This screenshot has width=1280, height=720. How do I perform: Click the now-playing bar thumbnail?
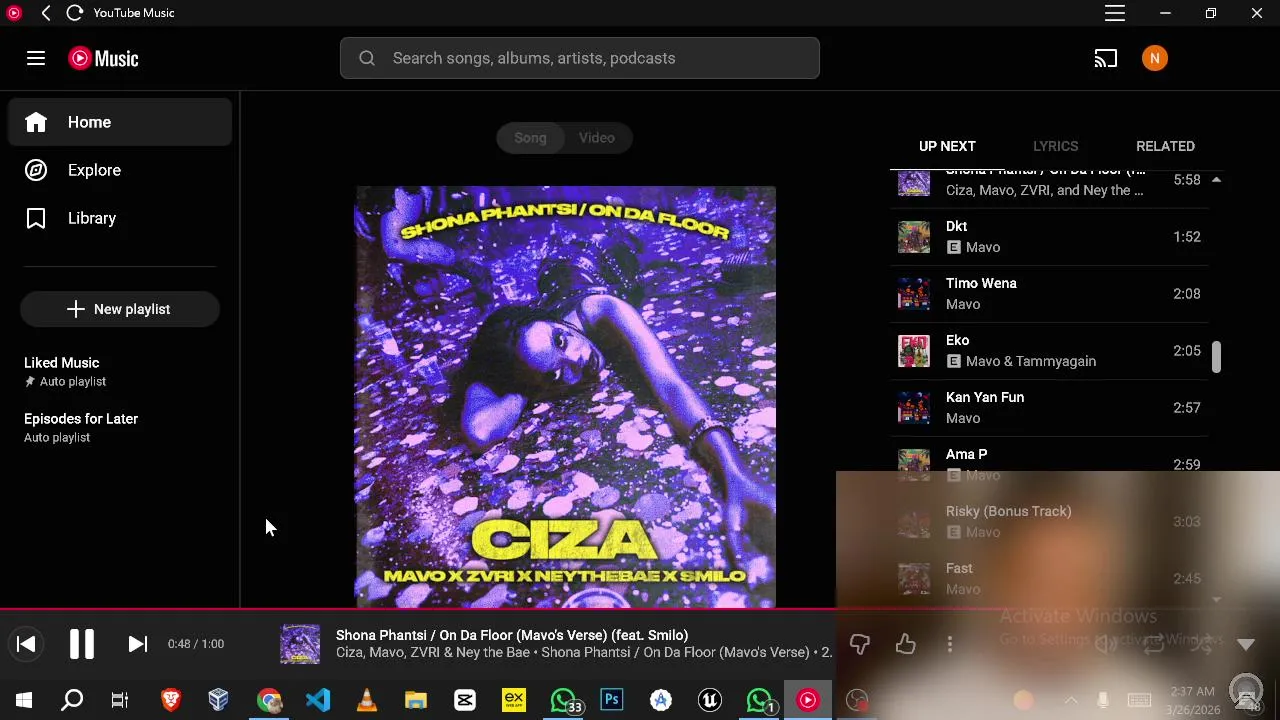point(300,644)
